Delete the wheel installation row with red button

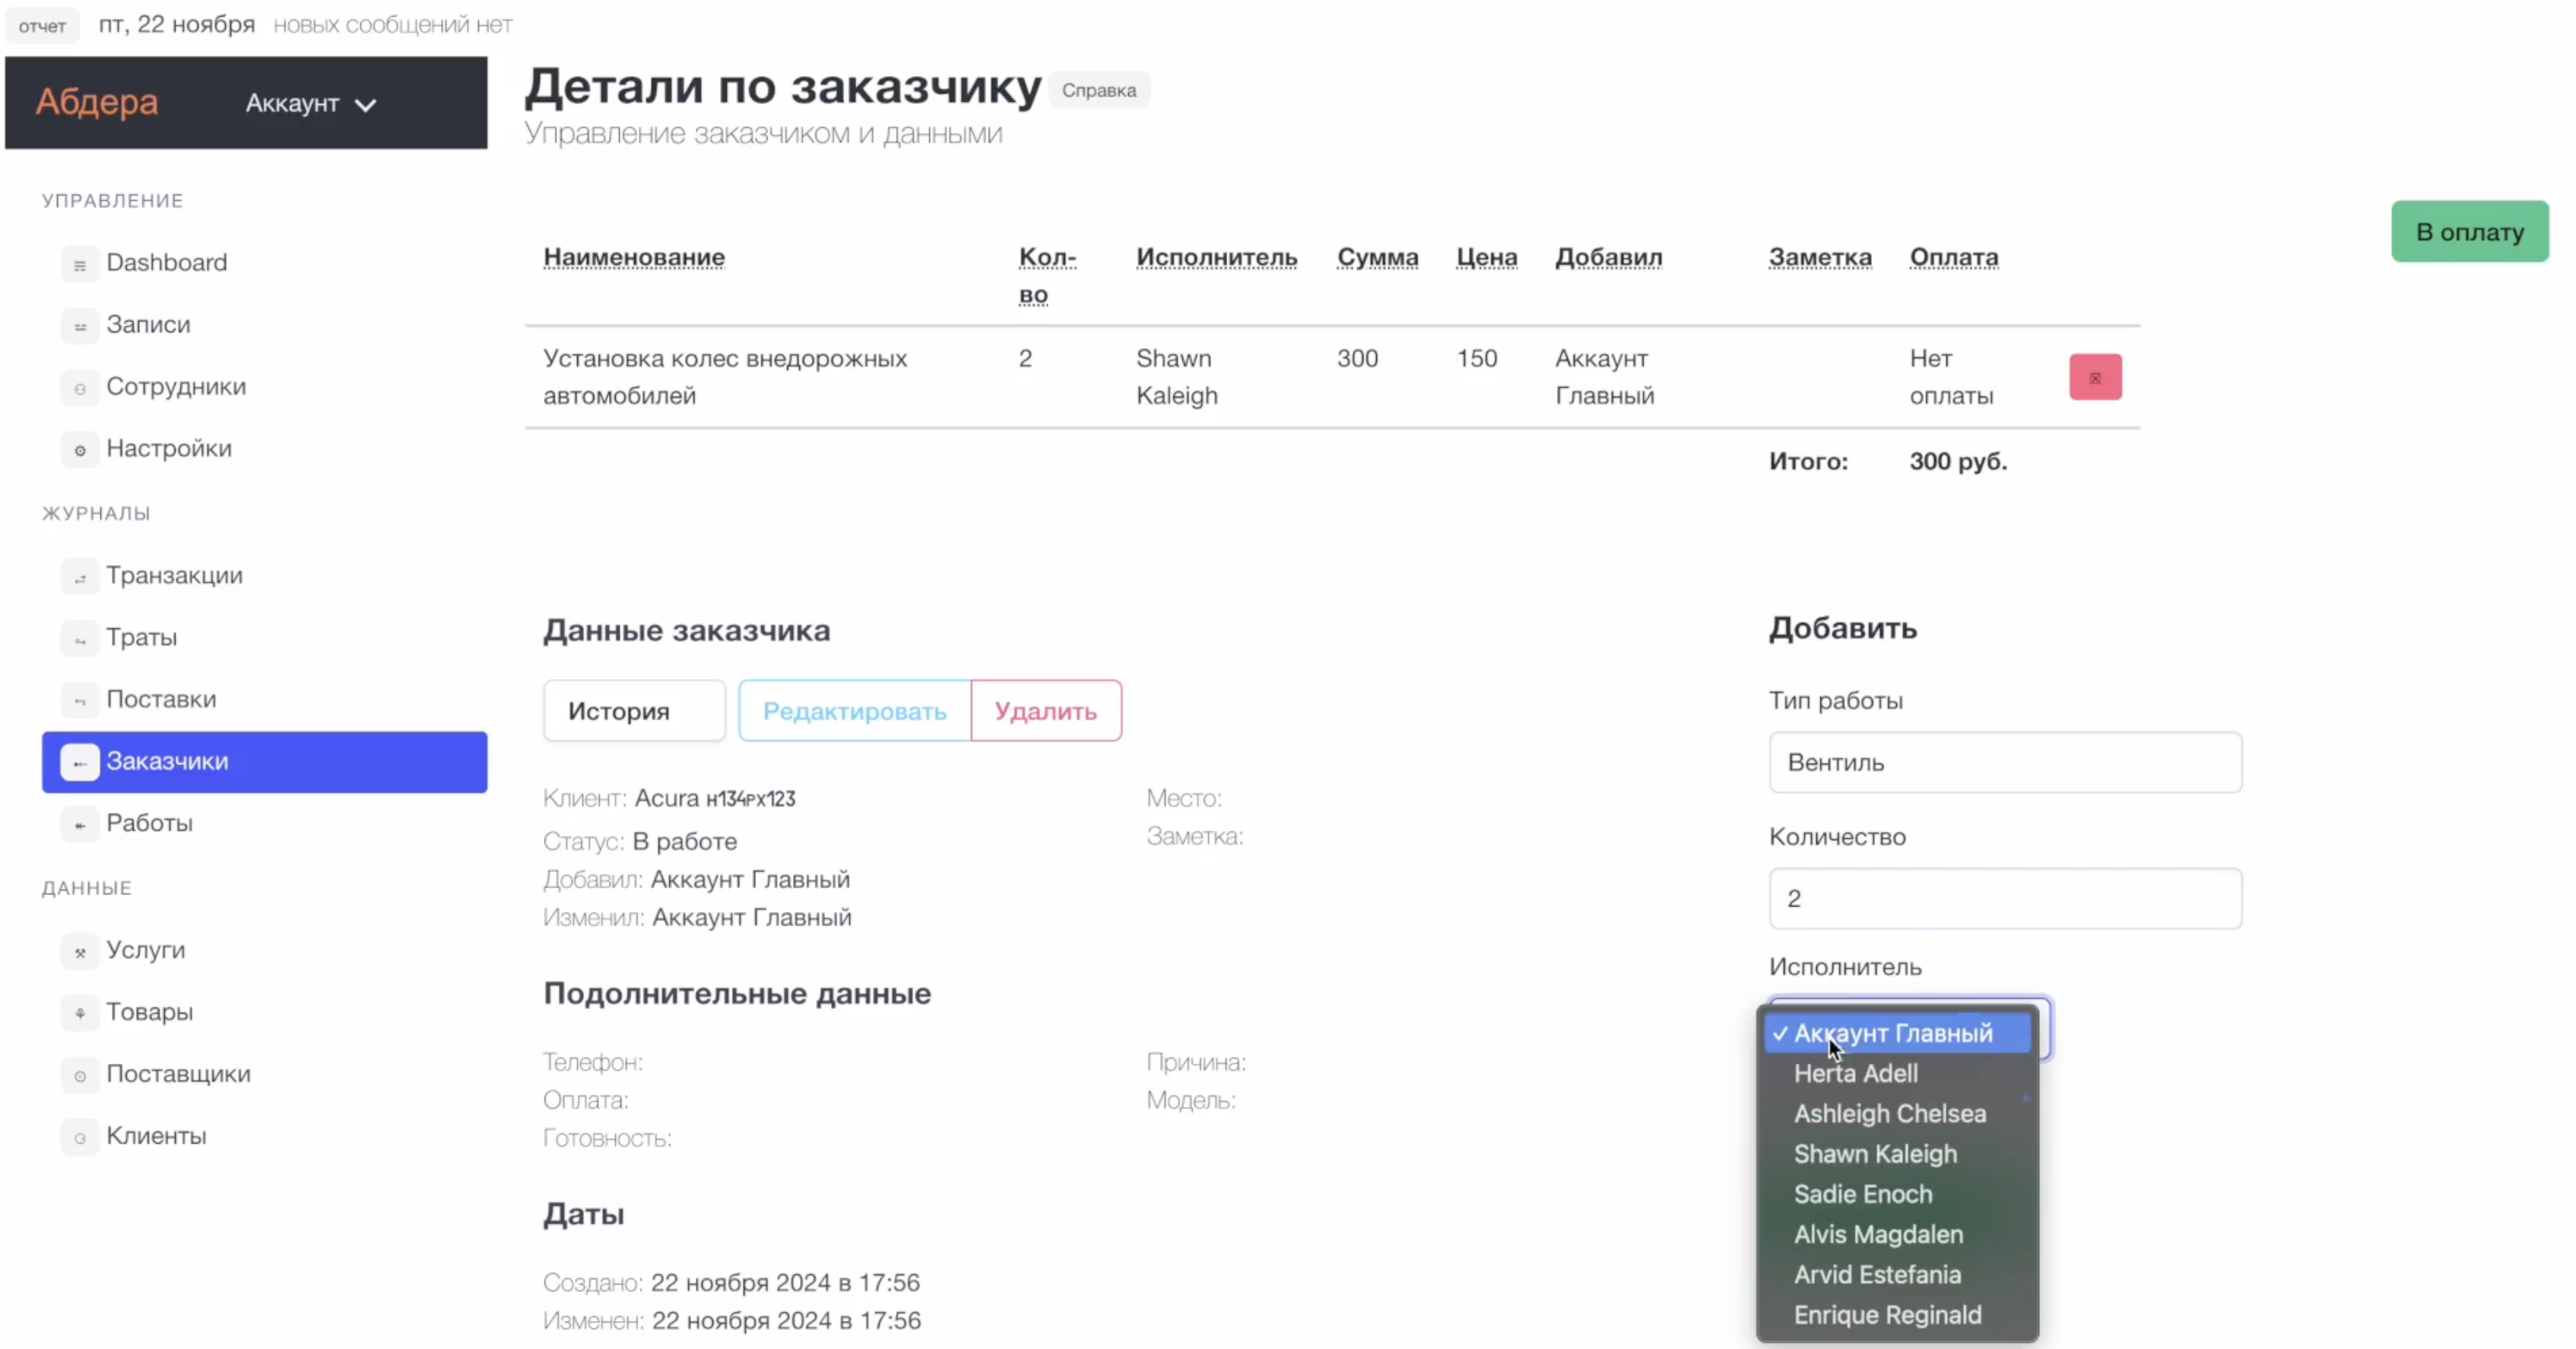click(2095, 378)
